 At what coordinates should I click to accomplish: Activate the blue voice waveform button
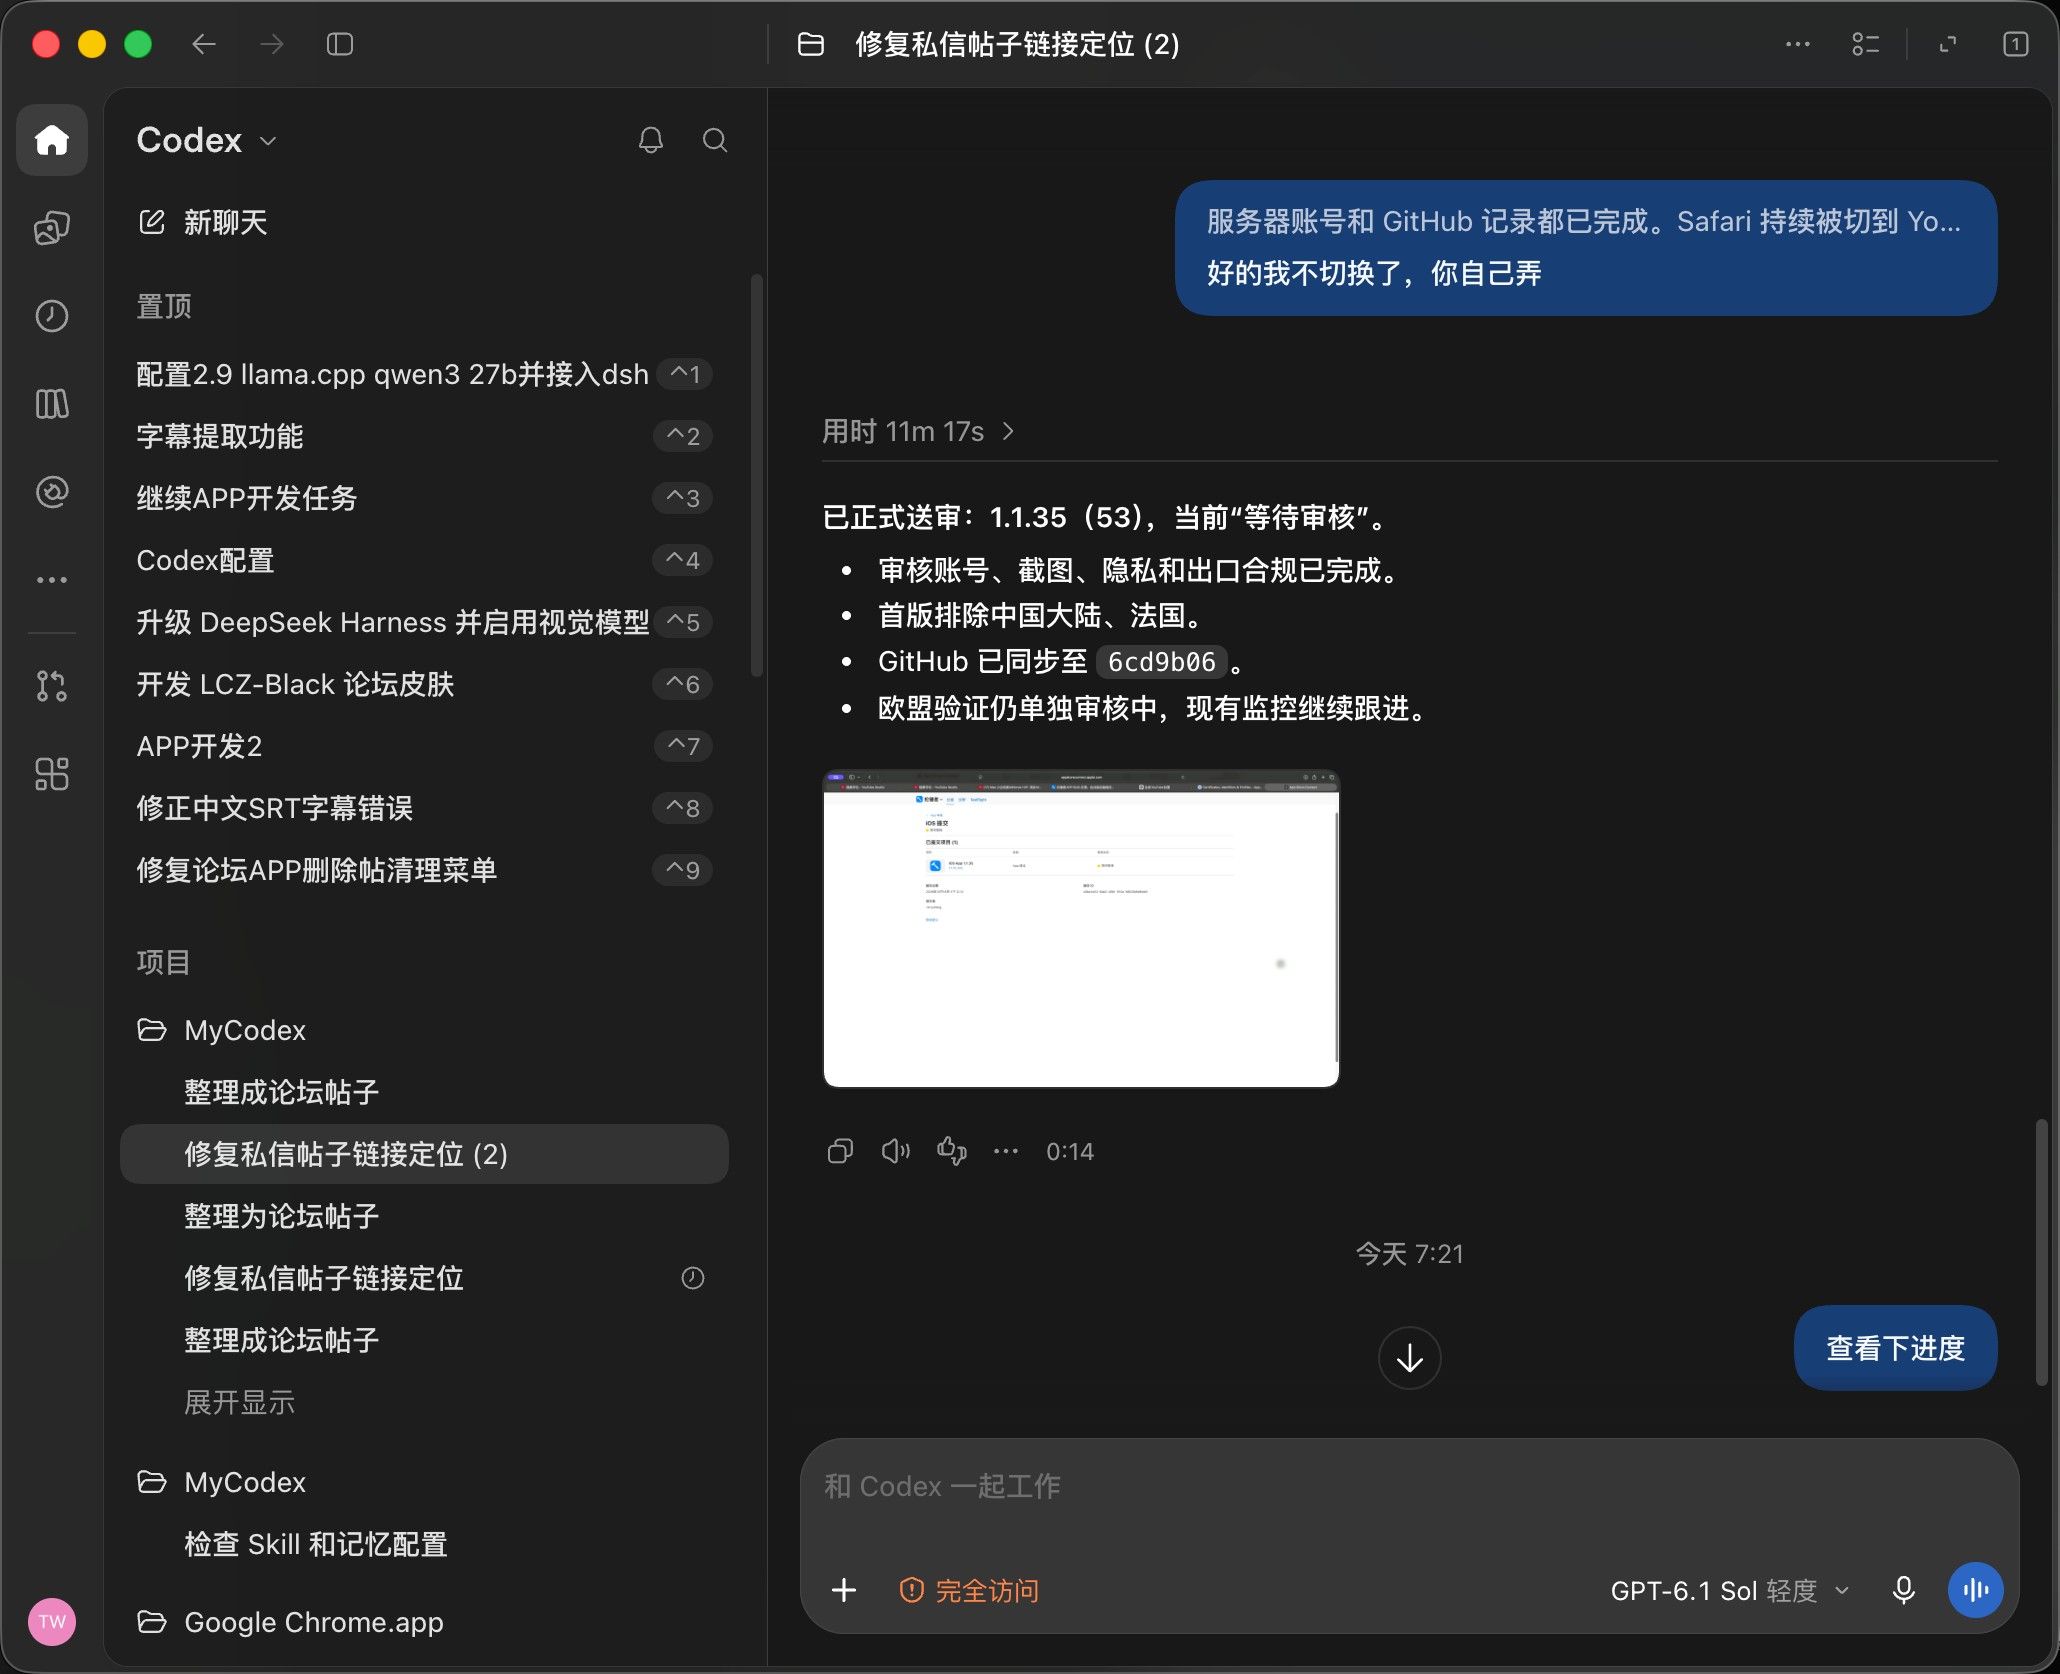click(x=1976, y=1590)
